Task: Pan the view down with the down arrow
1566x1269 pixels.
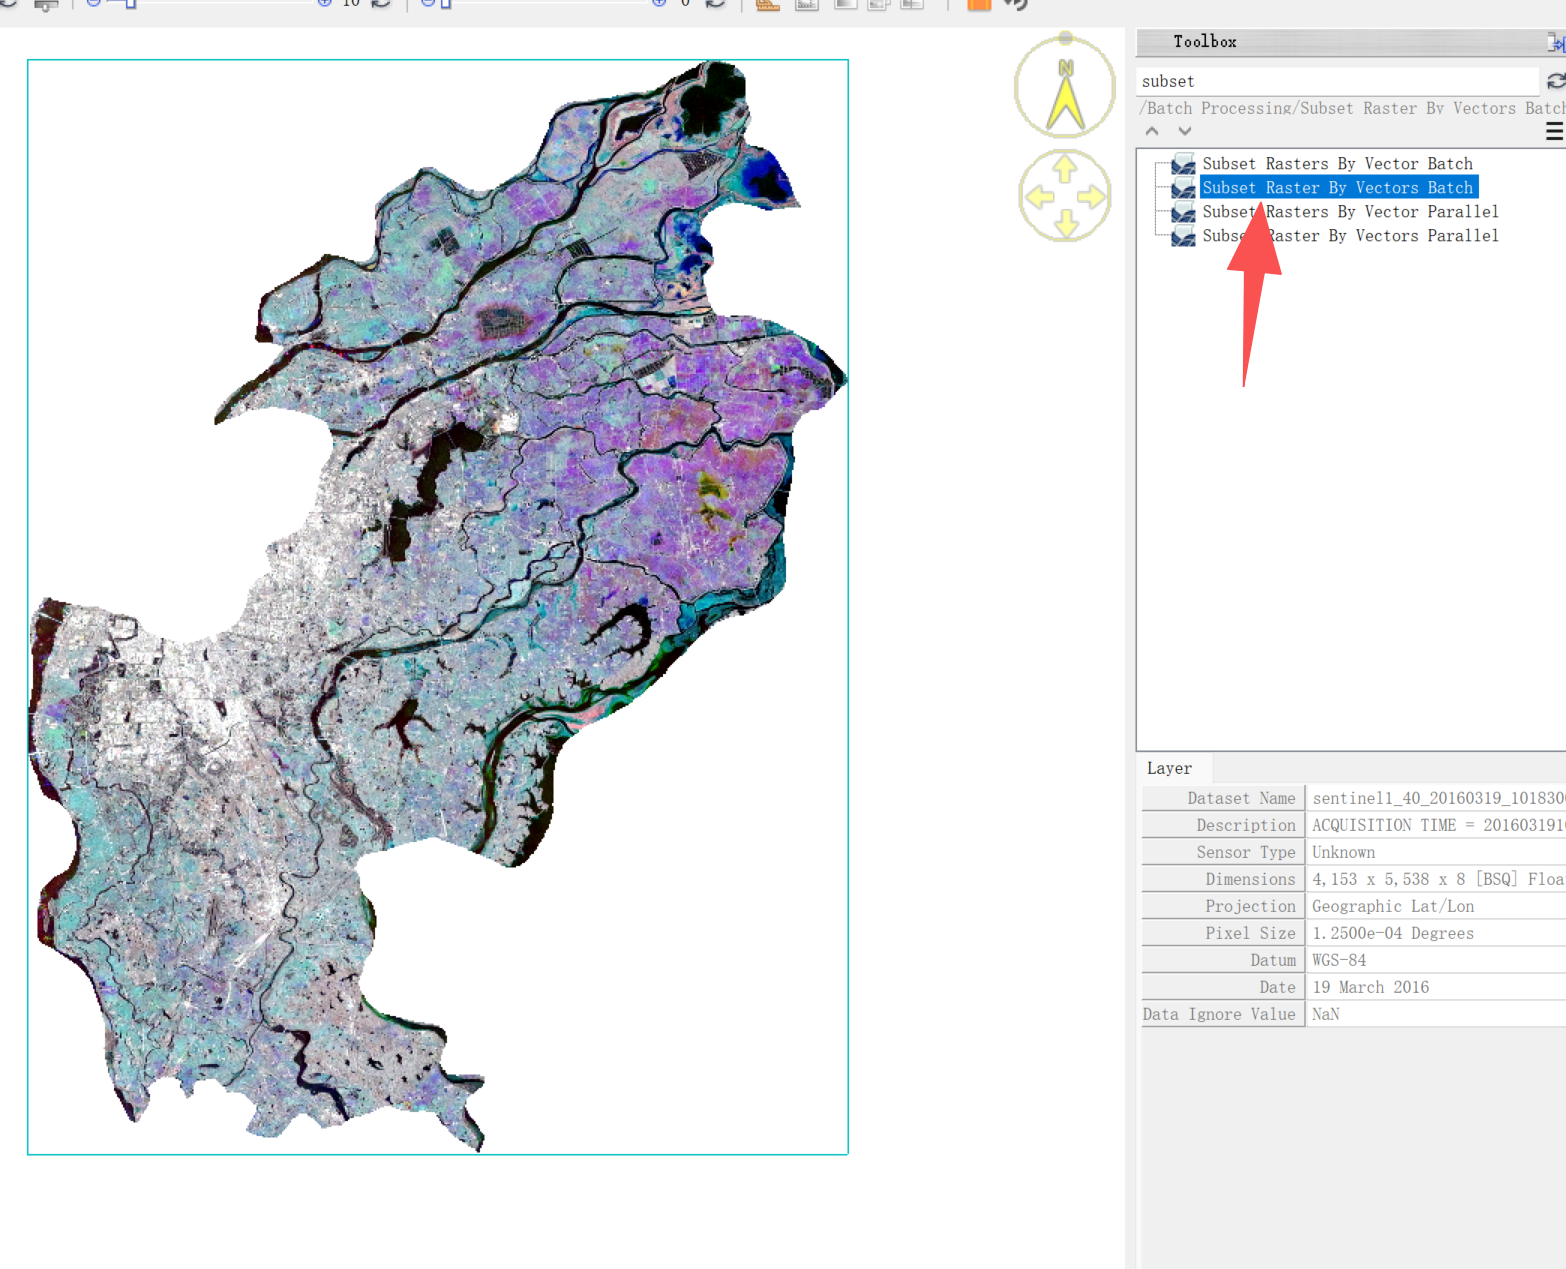Action: tap(1065, 223)
